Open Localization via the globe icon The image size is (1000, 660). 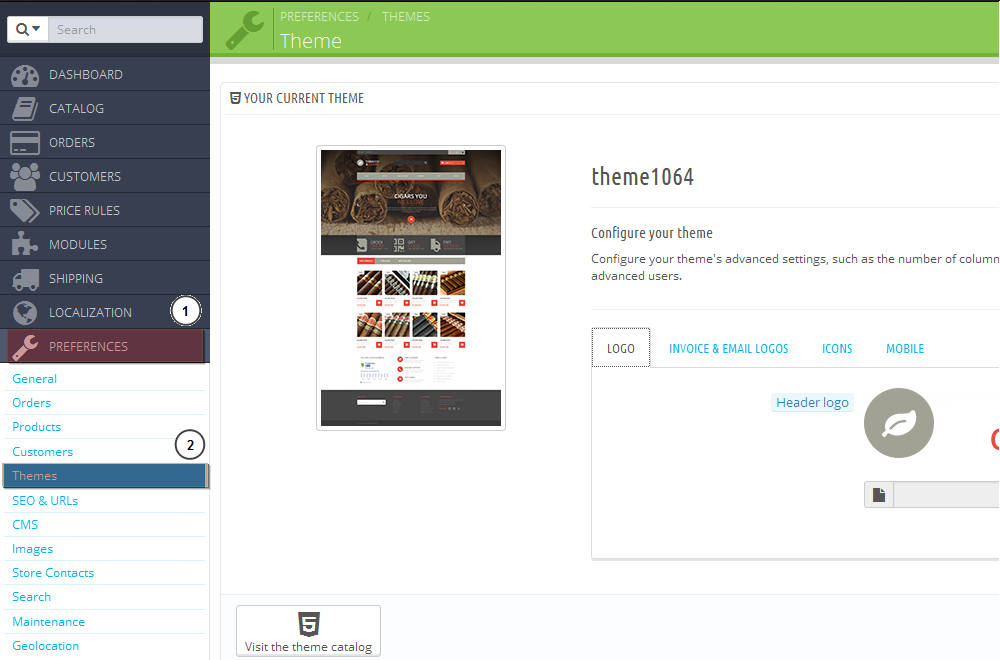(x=24, y=312)
